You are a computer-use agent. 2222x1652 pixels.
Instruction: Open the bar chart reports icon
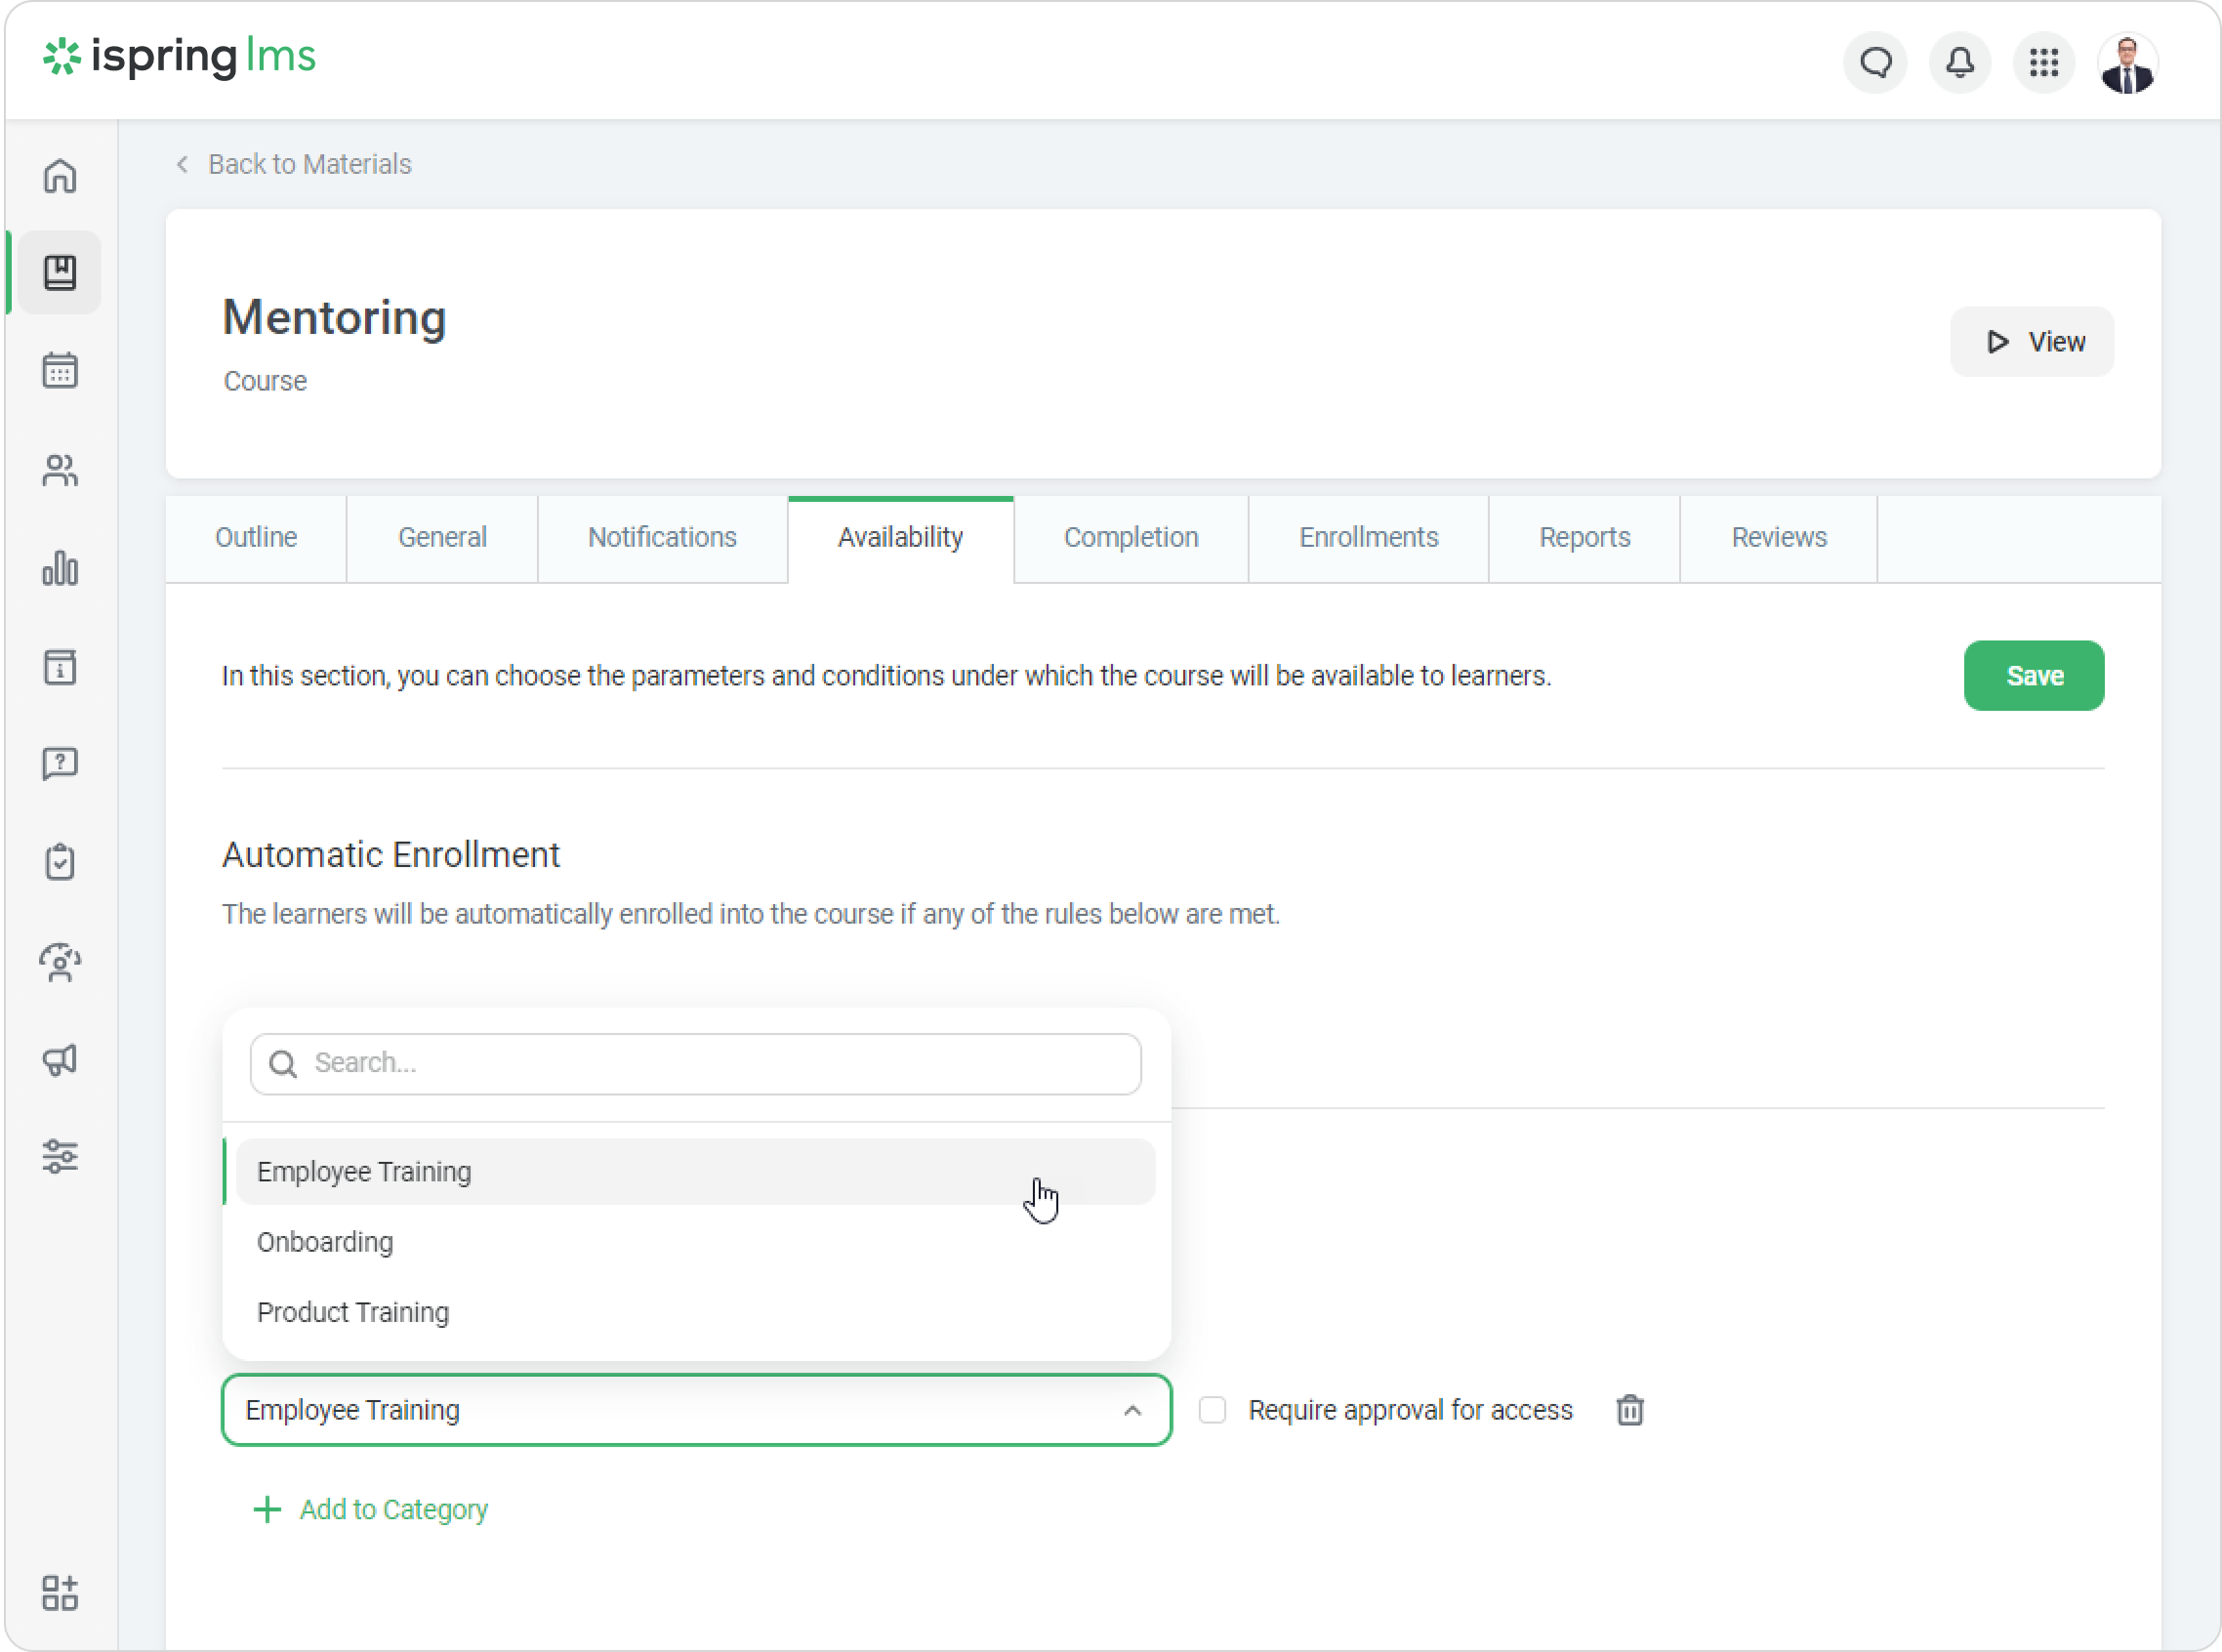click(60, 568)
